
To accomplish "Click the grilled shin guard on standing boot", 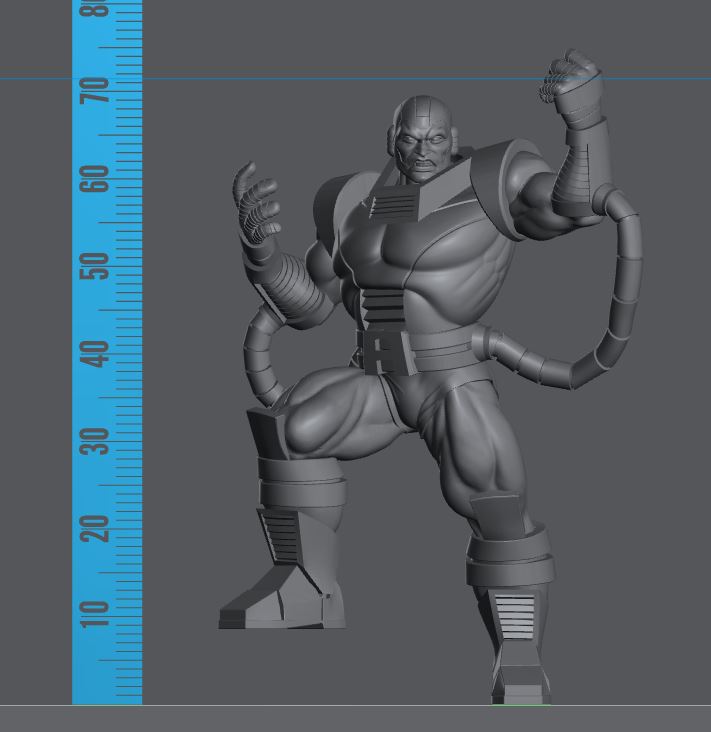I will click(x=514, y=615).
